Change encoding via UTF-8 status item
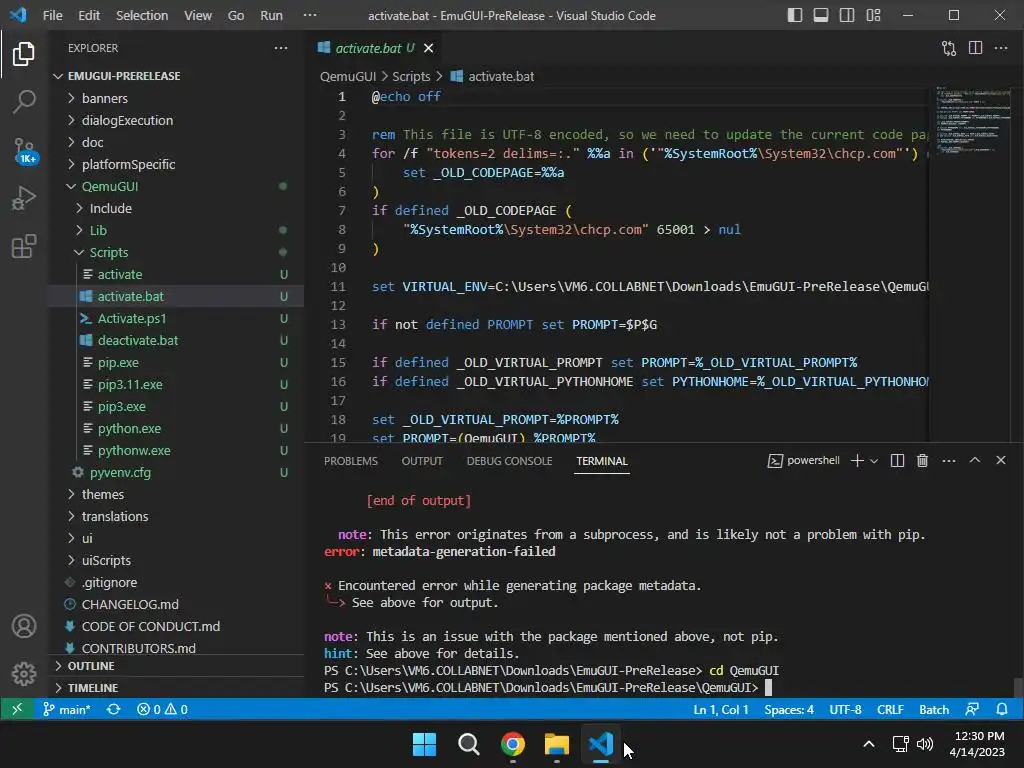The image size is (1024, 768). pos(845,709)
